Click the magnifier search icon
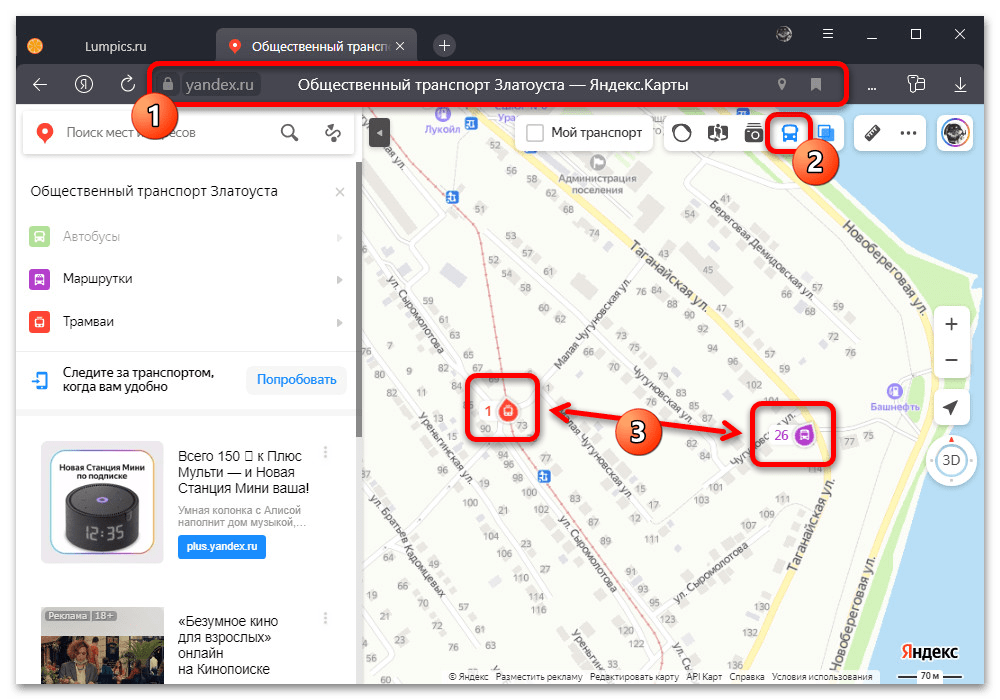1000x700 pixels. click(x=289, y=133)
